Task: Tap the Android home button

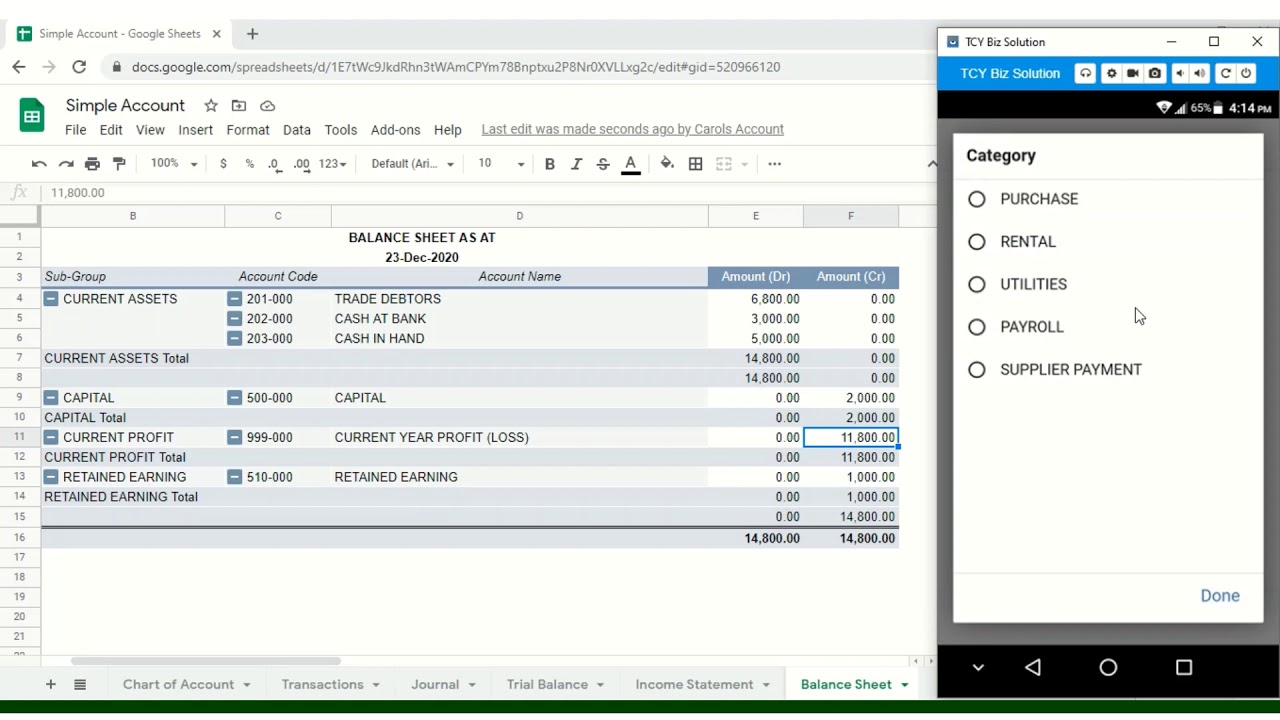Action: [1108, 667]
